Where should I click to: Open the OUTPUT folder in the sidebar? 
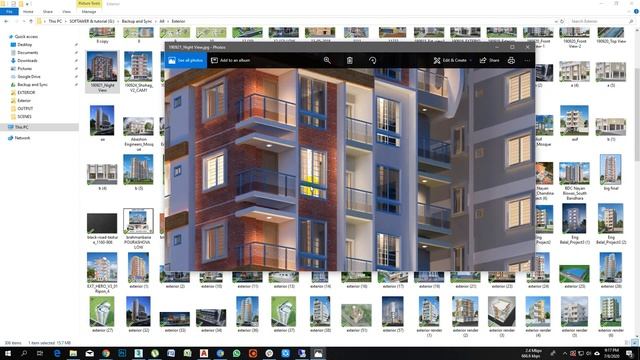[x=25, y=109]
